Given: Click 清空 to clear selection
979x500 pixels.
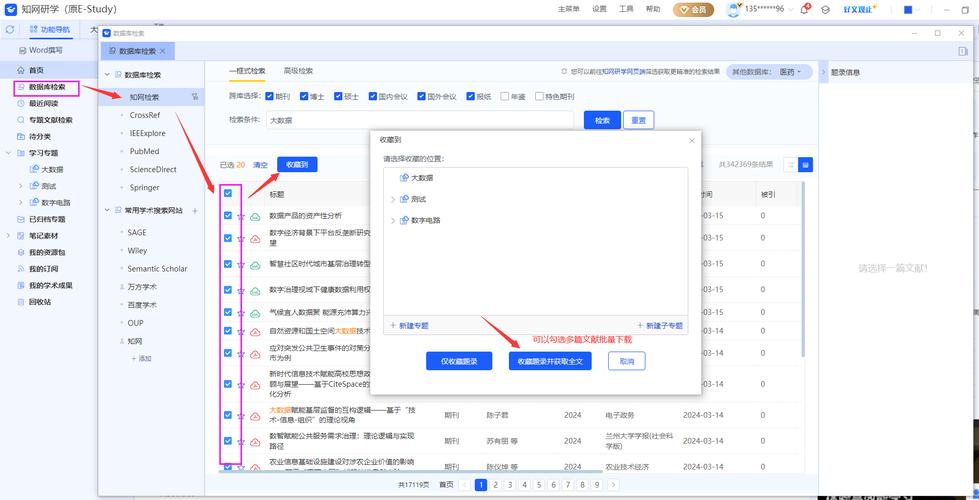Looking at the screenshot, I should [x=260, y=165].
